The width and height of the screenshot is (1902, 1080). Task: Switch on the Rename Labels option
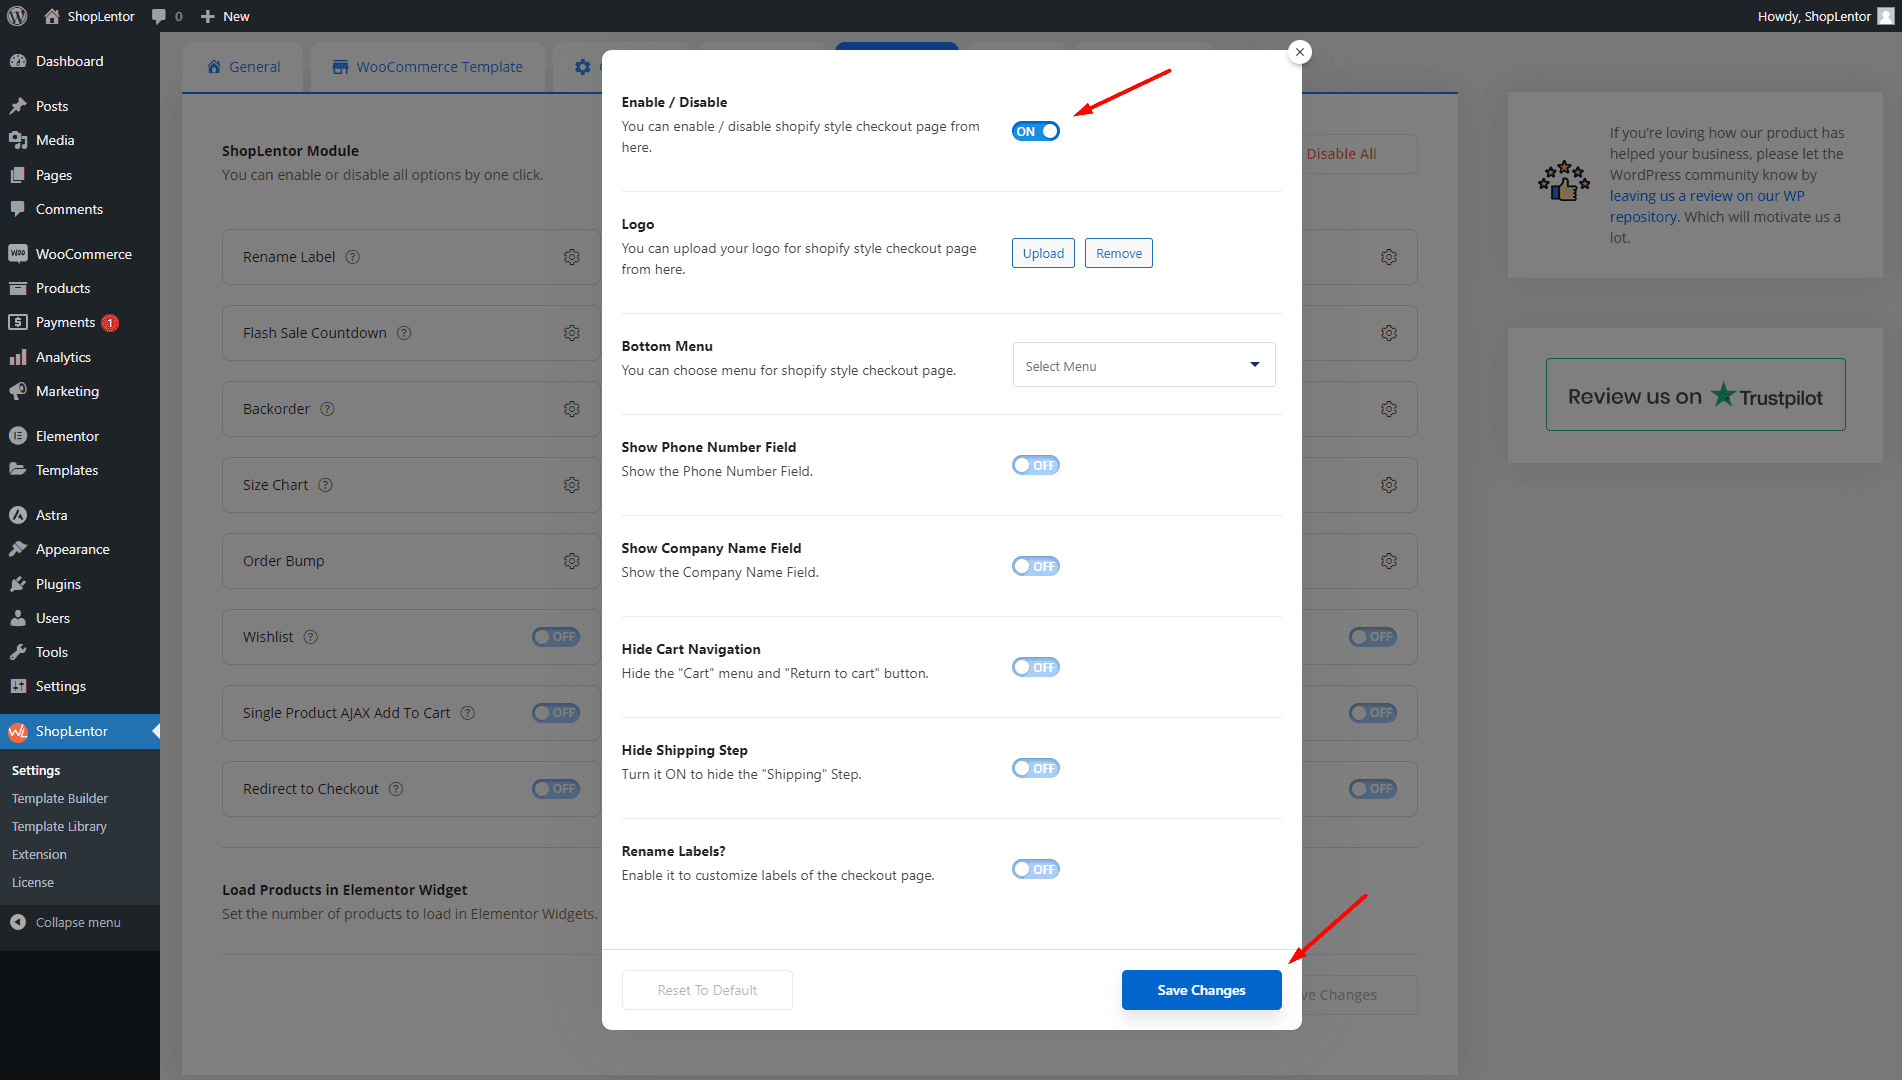[x=1035, y=870]
